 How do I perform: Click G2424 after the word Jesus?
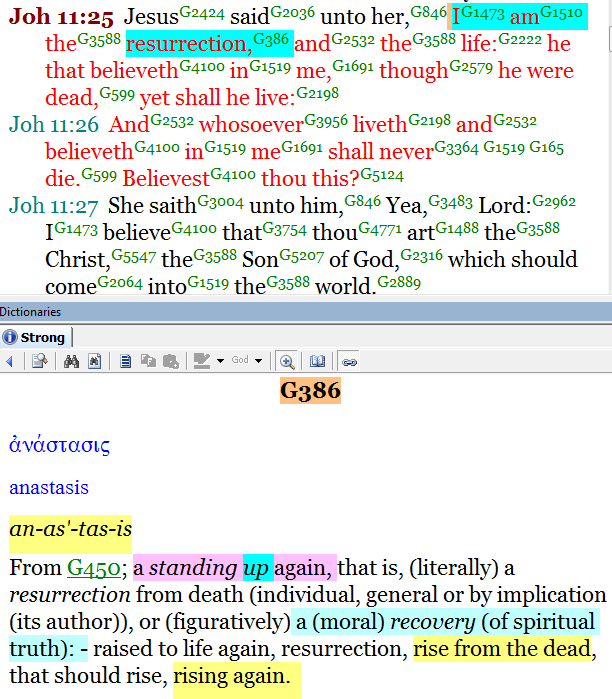click(x=202, y=13)
